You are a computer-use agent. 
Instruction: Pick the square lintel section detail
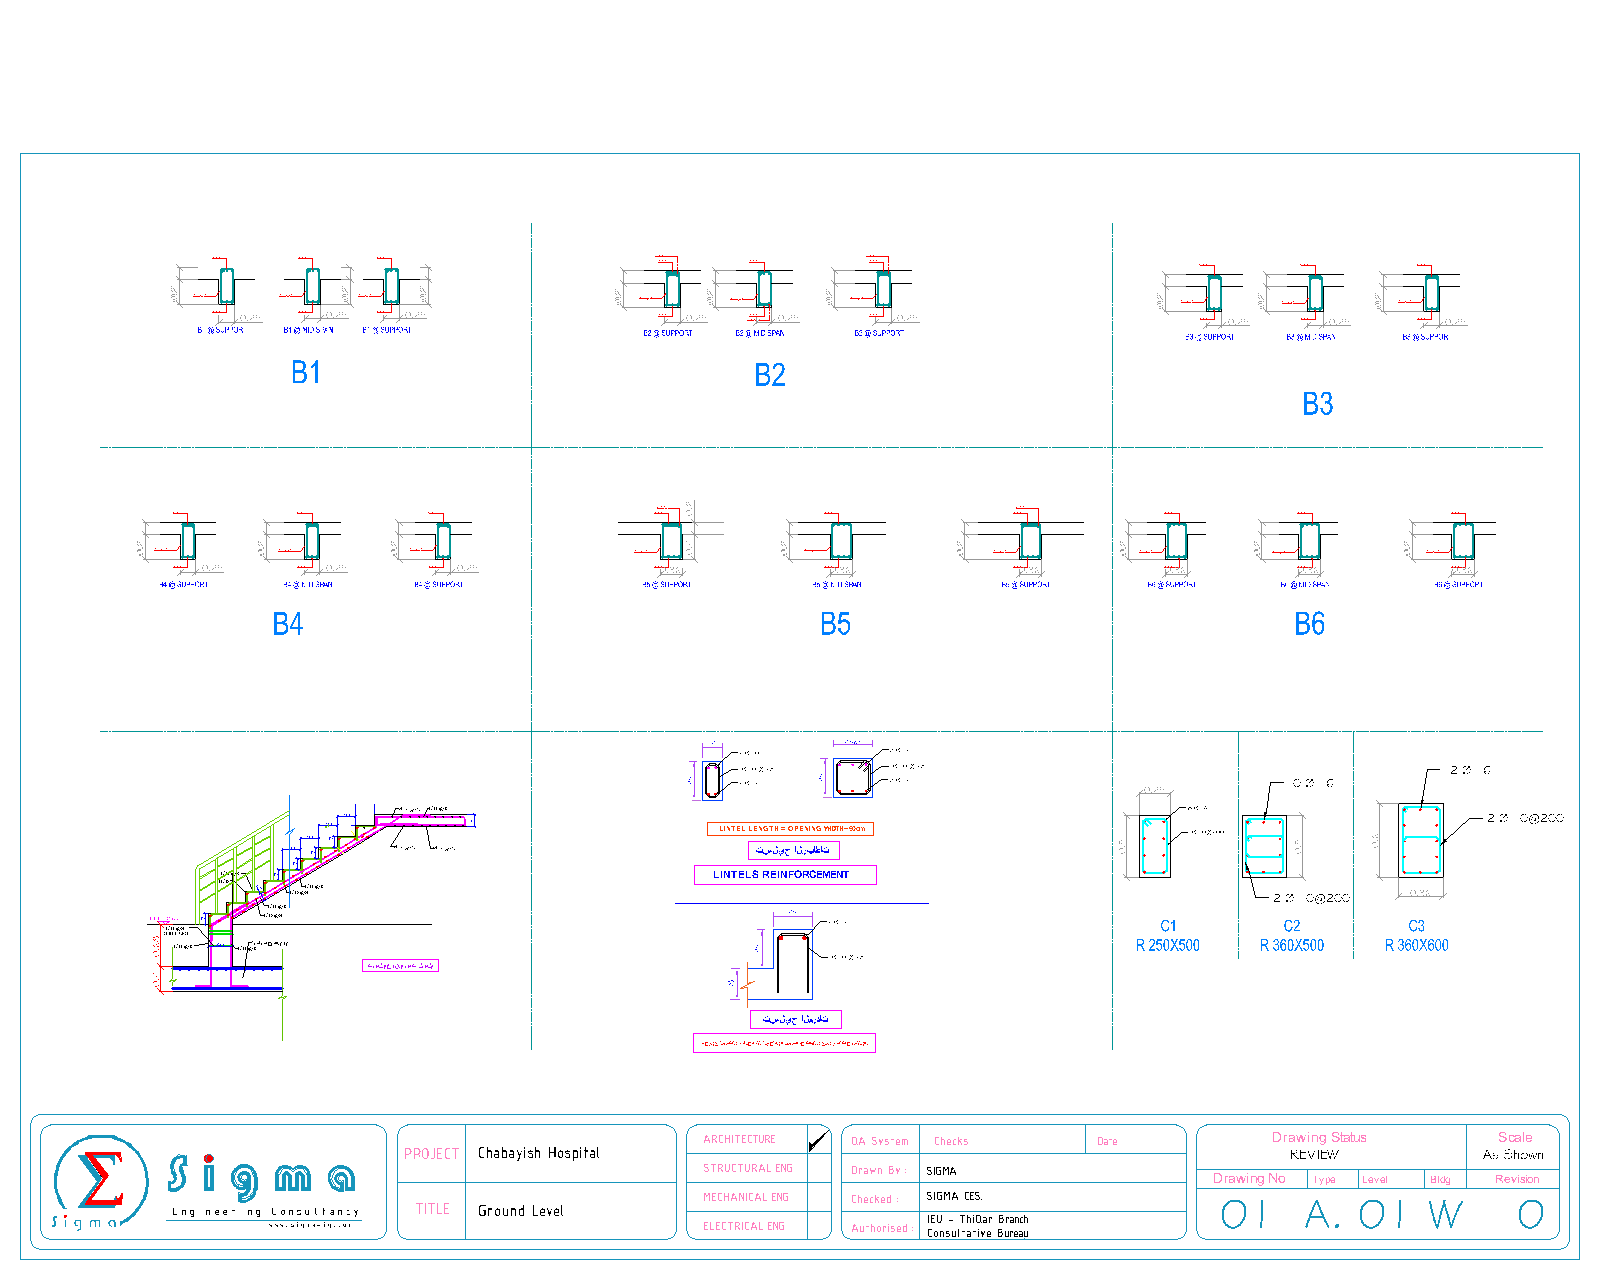[852, 777]
